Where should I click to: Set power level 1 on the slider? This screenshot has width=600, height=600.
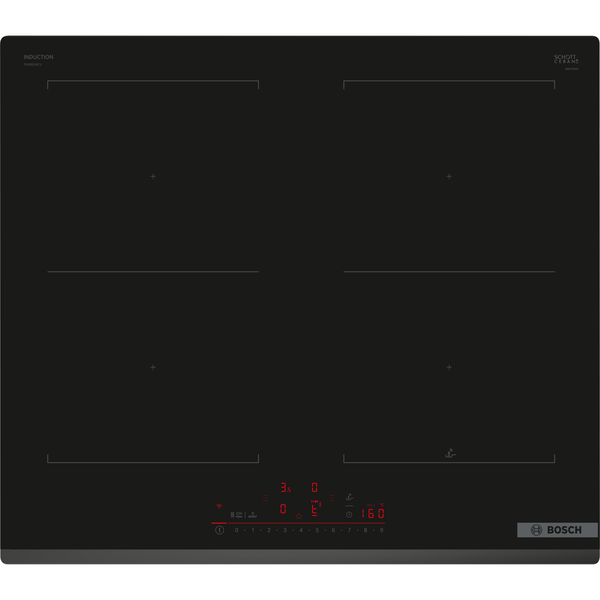[x=253, y=530]
